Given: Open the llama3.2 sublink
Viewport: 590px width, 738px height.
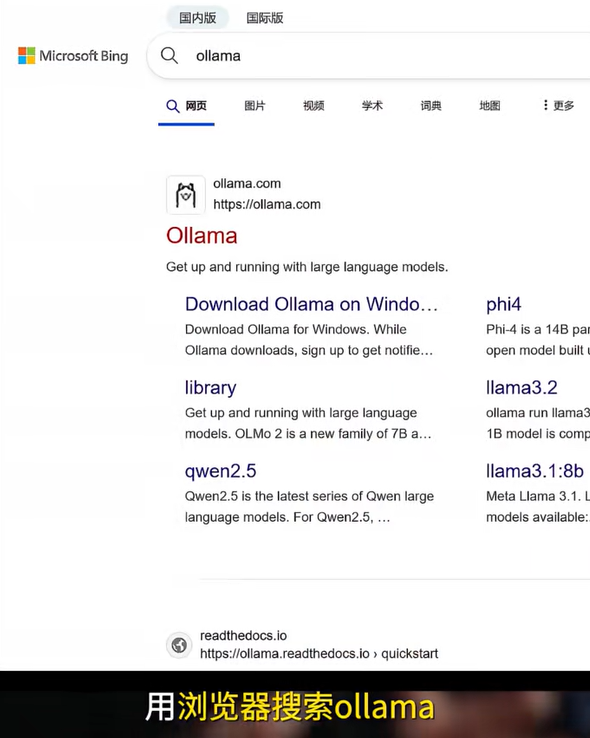Looking at the screenshot, I should pyautogui.click(x=521, y=387).
